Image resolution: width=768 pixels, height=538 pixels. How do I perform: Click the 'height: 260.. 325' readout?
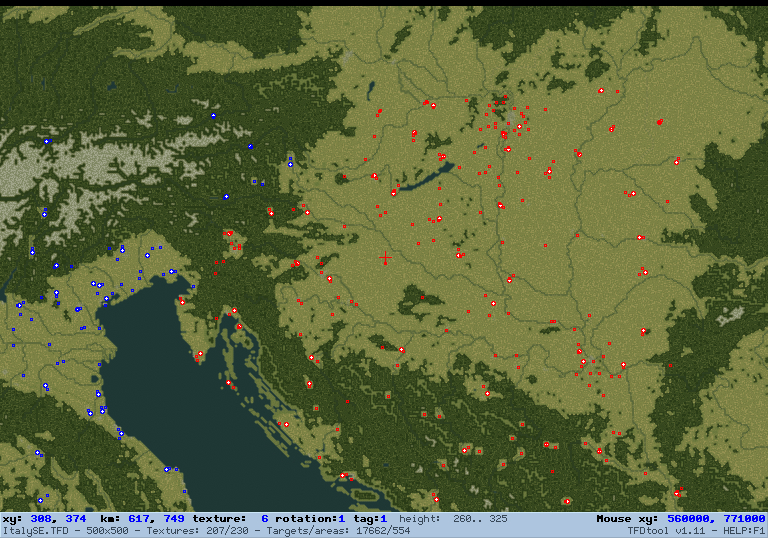[453, 518]
